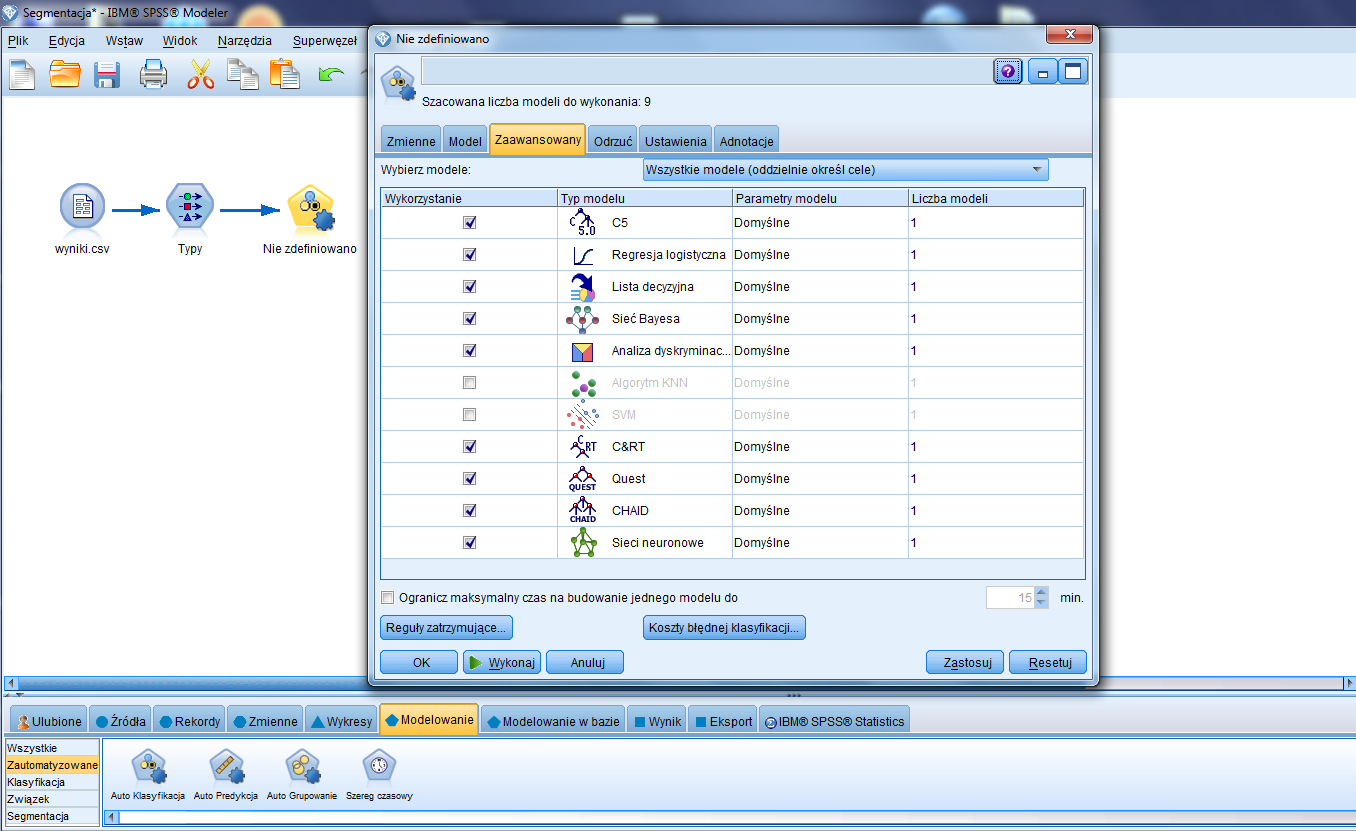The width and height of the screenshot is (1356, 831).
Task: Click the minutes stepper arrows
Action: pyautogui.click(x=1042, y=598)
